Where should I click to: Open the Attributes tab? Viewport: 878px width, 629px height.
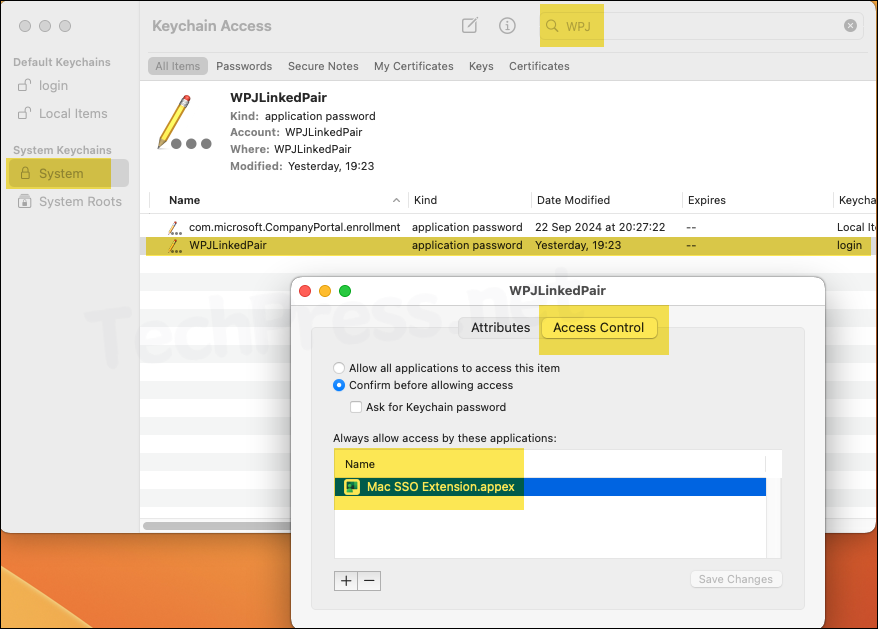pyautogui.click(x=500, y=328)
